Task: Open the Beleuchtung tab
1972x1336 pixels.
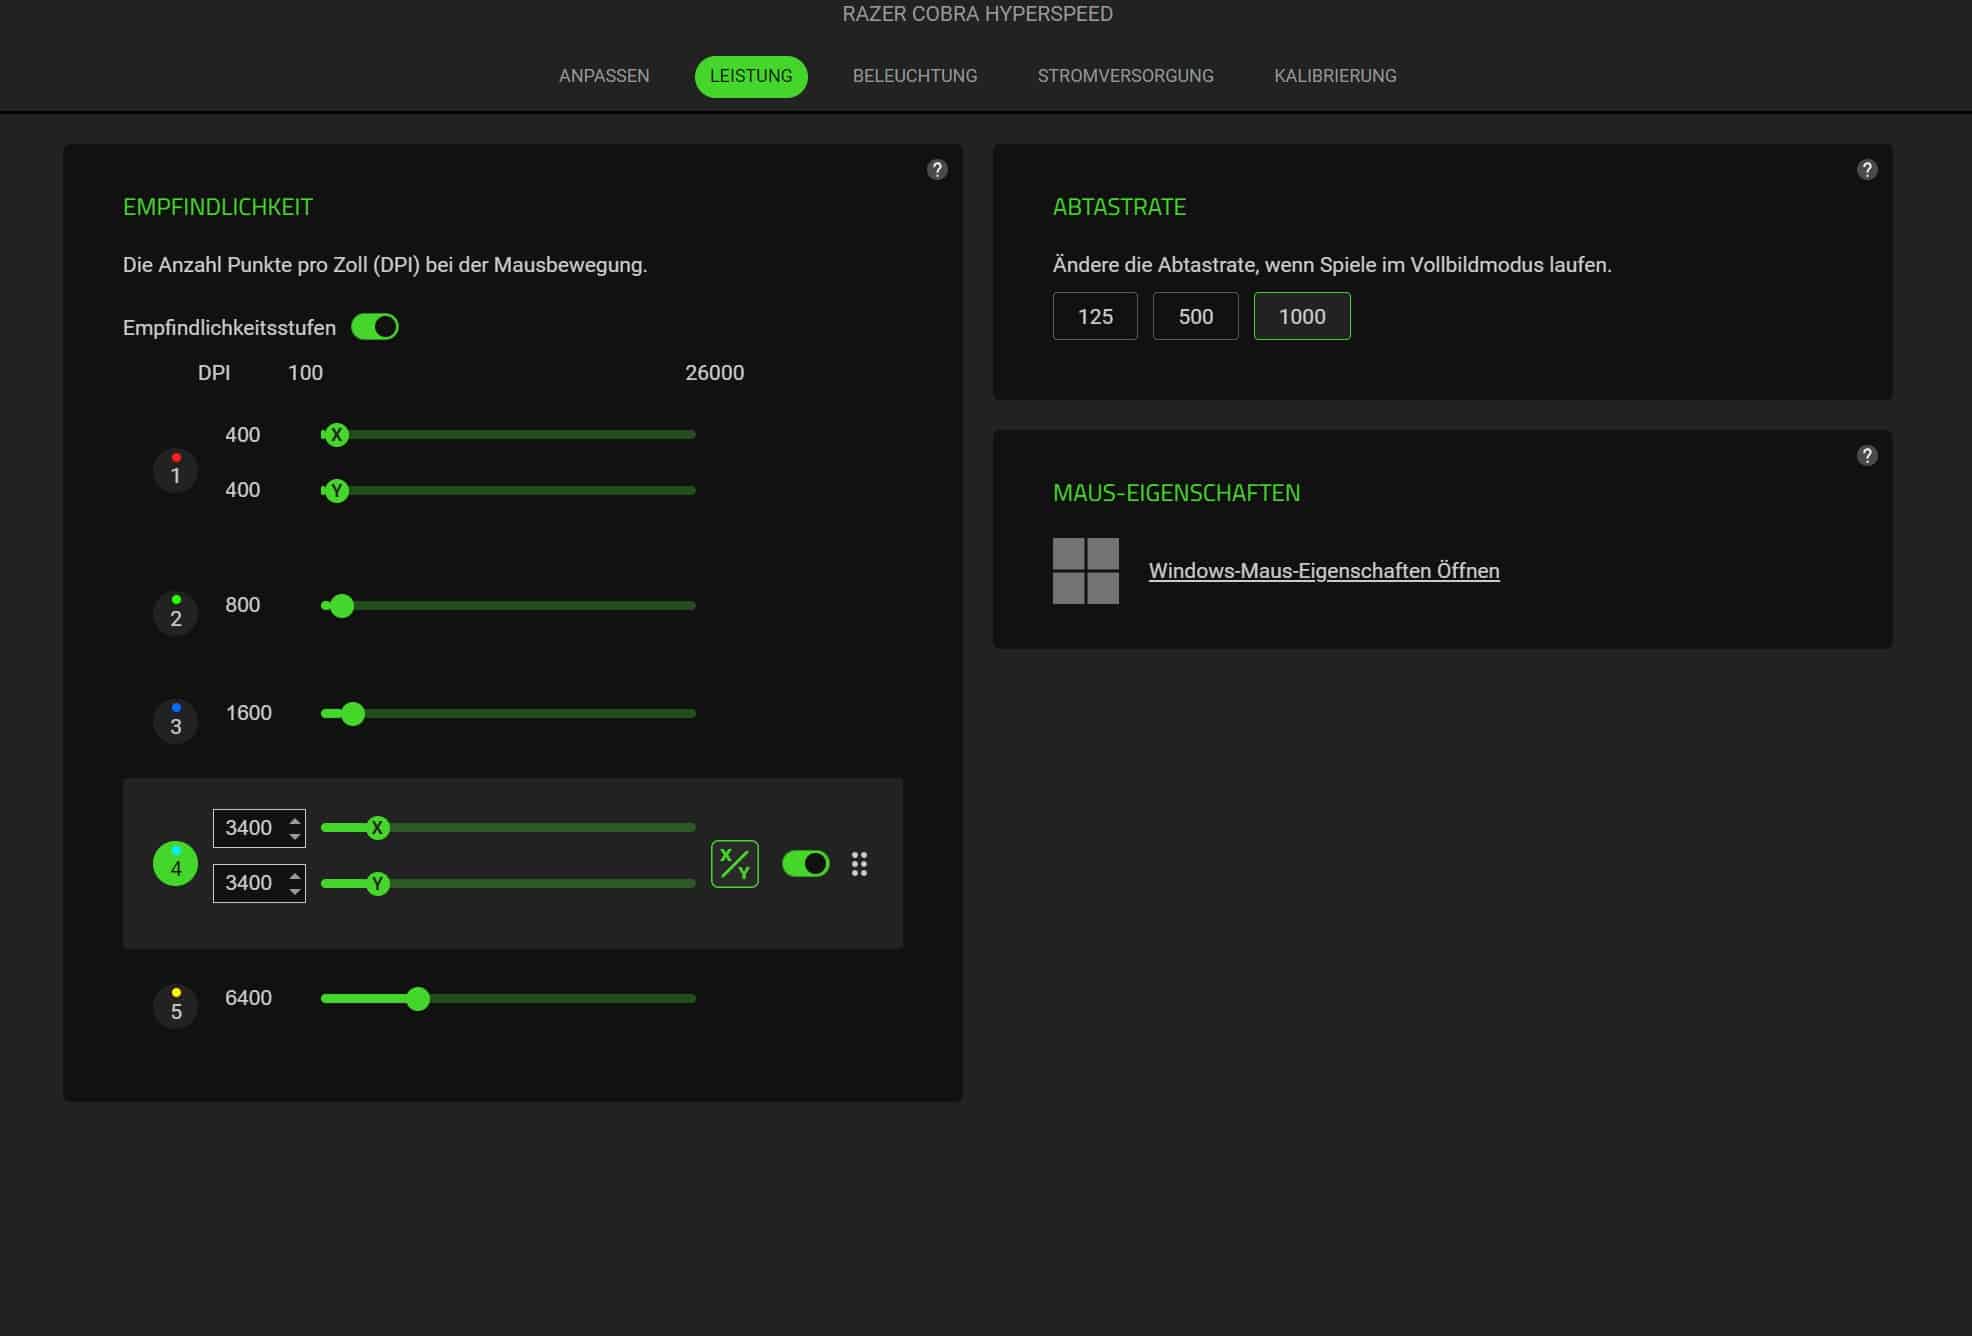Action: point(914,76)
